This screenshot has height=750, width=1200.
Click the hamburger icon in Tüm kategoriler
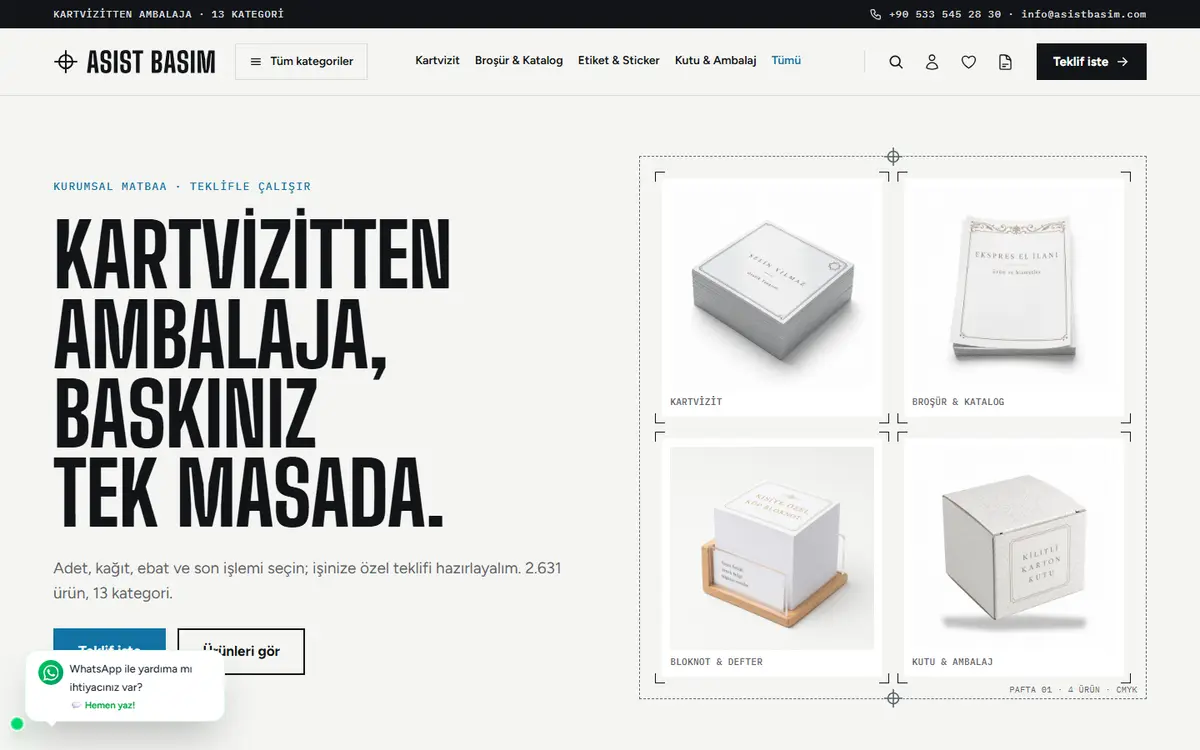pyautogui.click(x=256, y=62)
